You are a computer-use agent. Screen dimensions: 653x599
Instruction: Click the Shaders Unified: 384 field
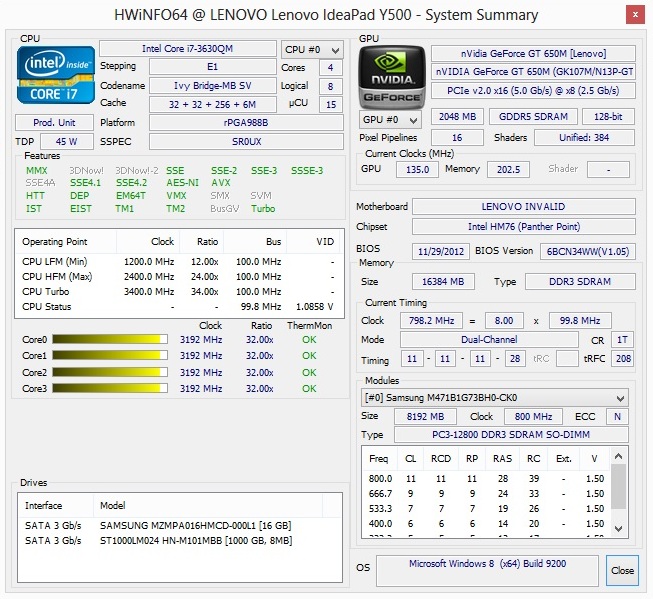tap(584, 137)
